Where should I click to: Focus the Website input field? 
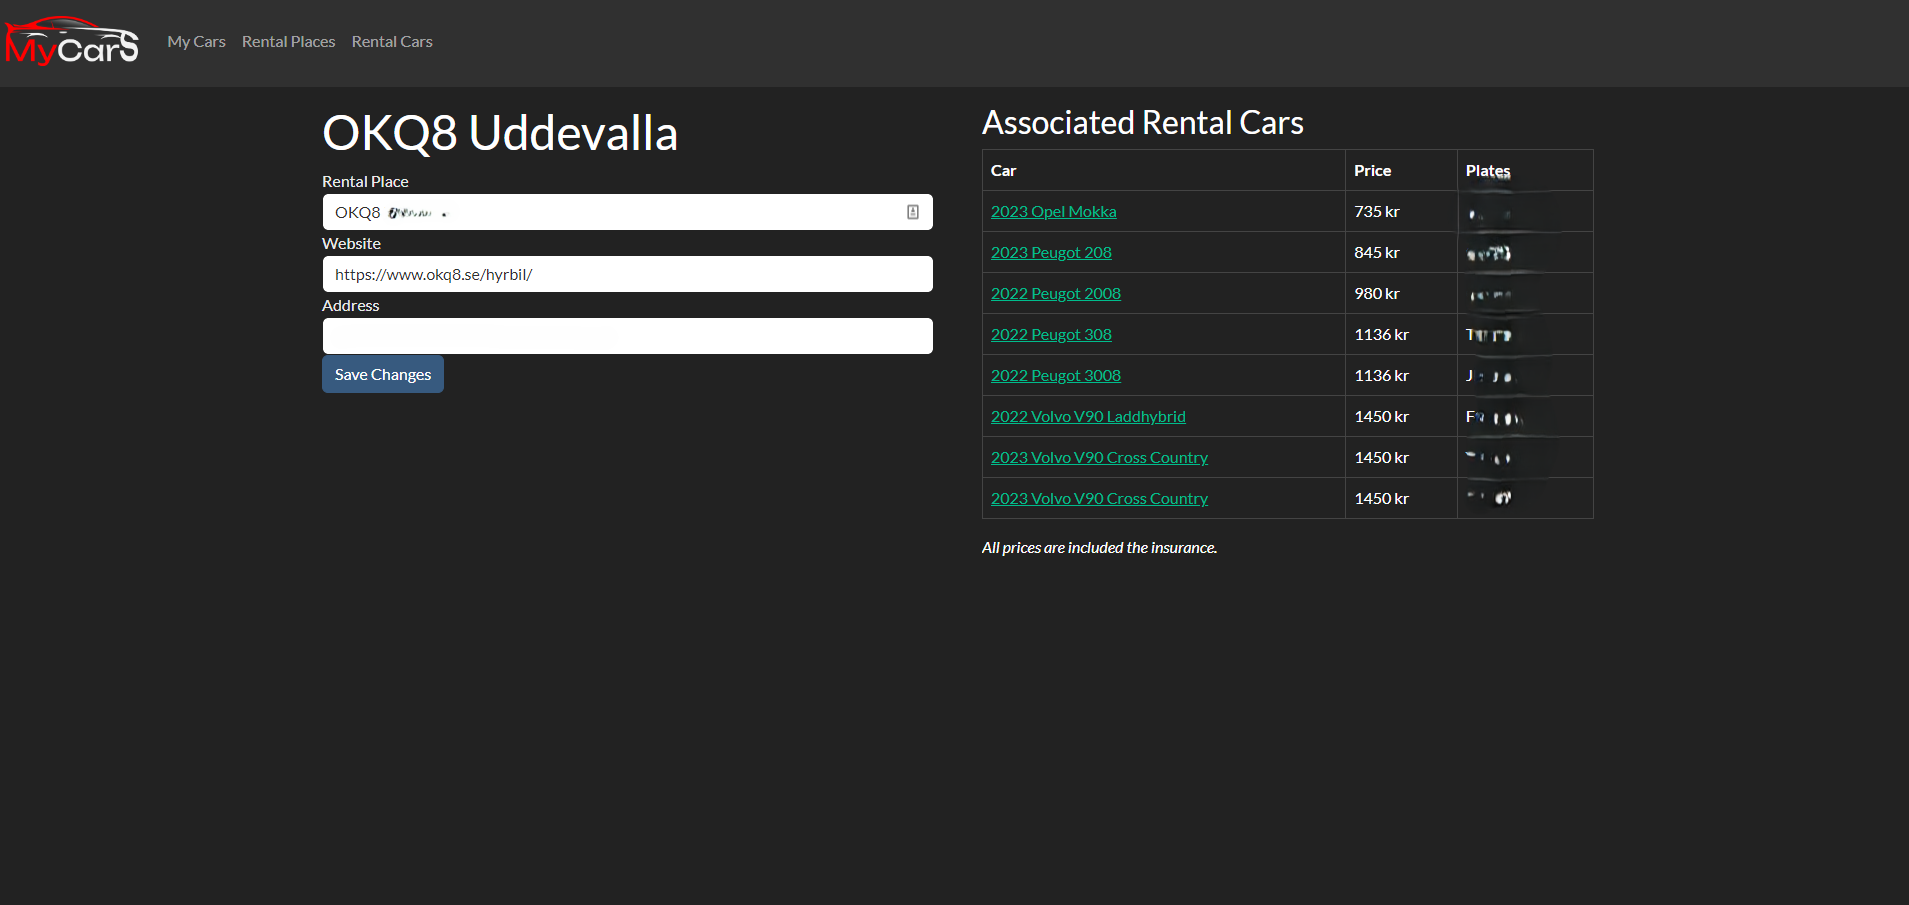tap(627, 274)
